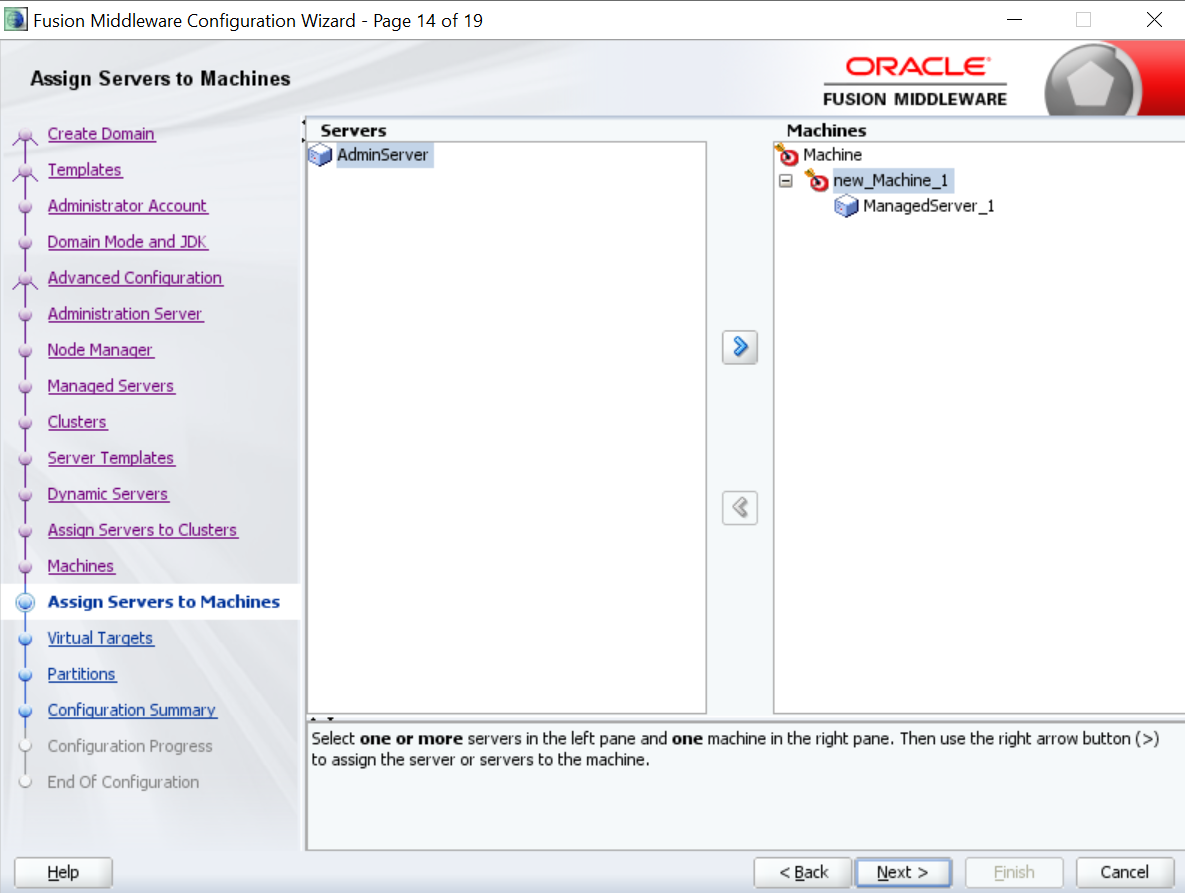This screenshot has width=1185, height=893.
Task: Open the Node Manager step
Action: 100,350
